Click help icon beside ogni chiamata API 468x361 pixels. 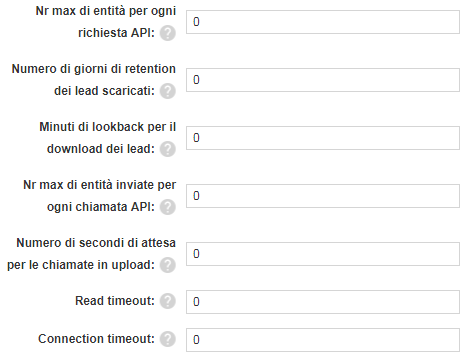coord(167,207)
